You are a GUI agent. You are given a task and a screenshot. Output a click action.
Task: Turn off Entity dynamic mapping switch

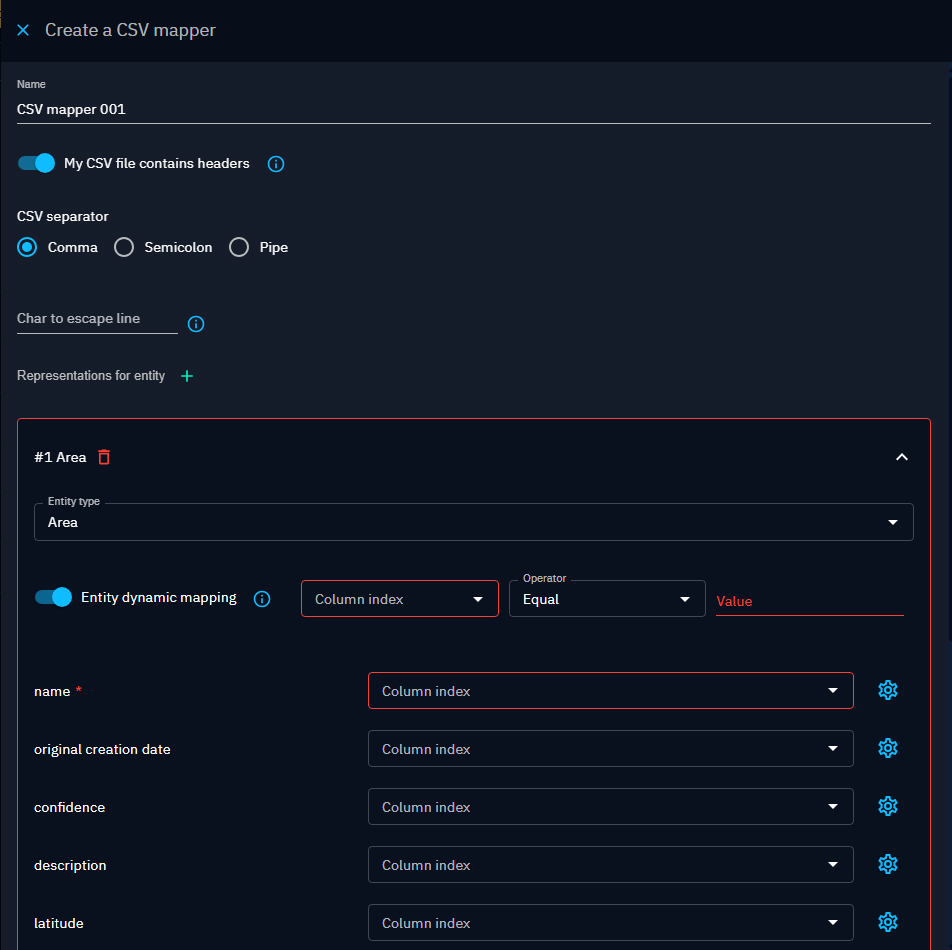point(54,597)
